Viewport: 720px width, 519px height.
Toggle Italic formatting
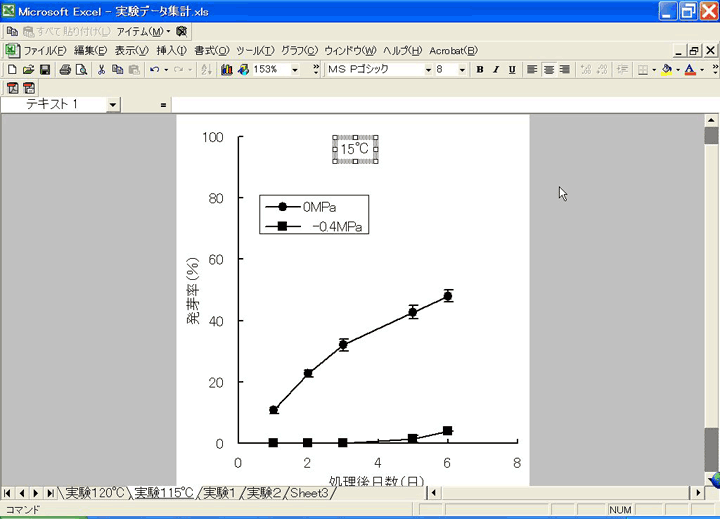click(496, 70)
